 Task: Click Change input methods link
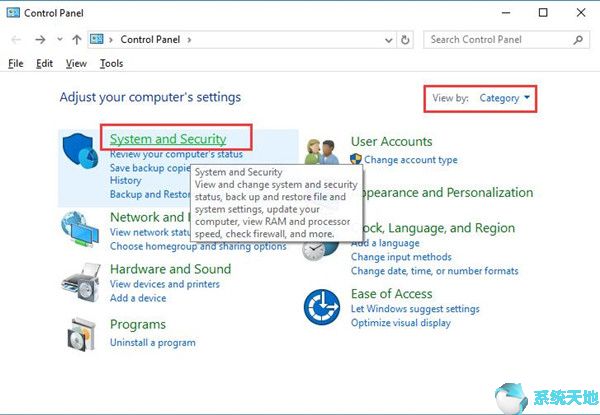(401, 257)
